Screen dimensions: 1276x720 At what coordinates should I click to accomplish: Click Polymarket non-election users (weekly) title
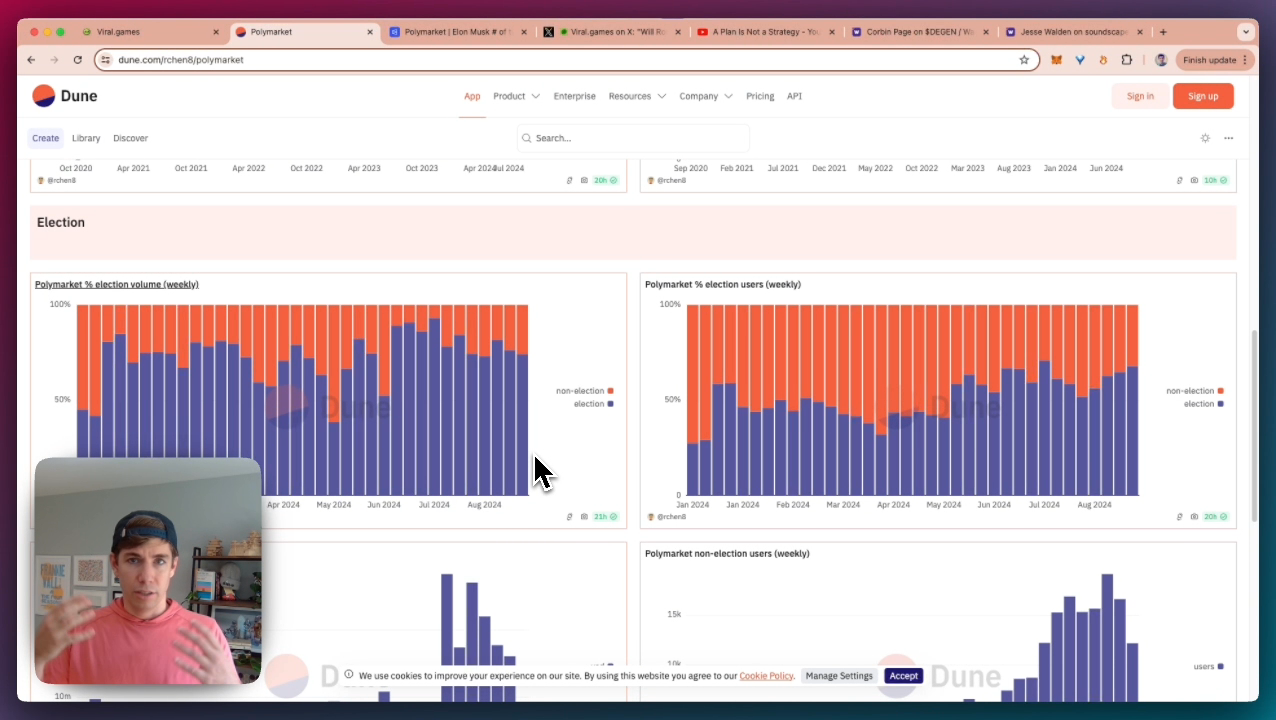tap(727, 553)
